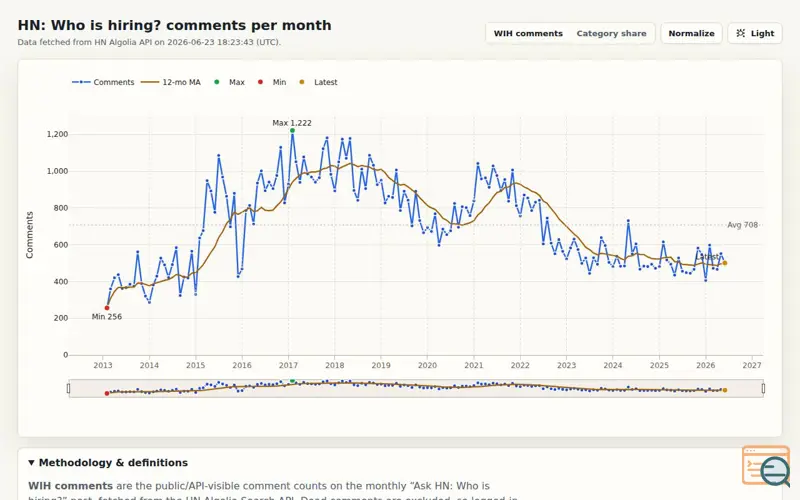Click the 2026 x-axis label
The image size is (800, 500).
point(706,365)
